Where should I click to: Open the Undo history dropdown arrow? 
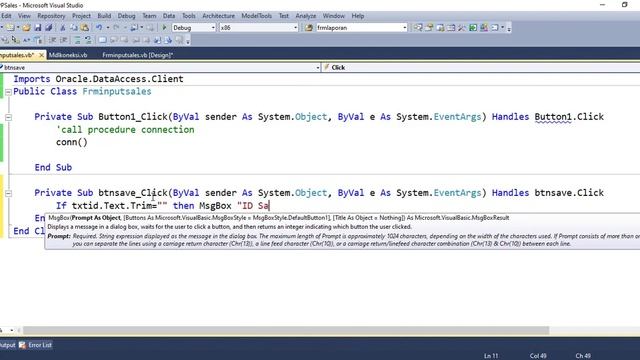coord(108,28)
